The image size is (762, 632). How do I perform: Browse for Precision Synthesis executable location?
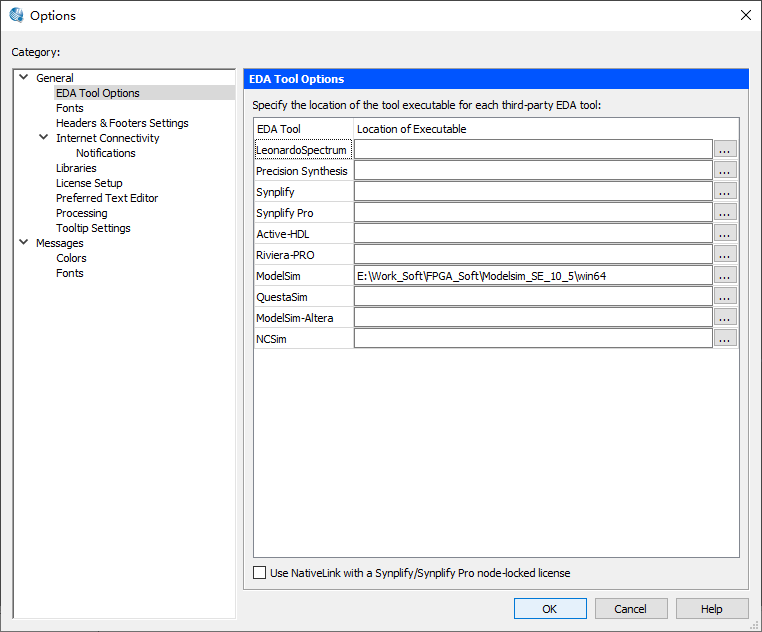tap(725, 171)
